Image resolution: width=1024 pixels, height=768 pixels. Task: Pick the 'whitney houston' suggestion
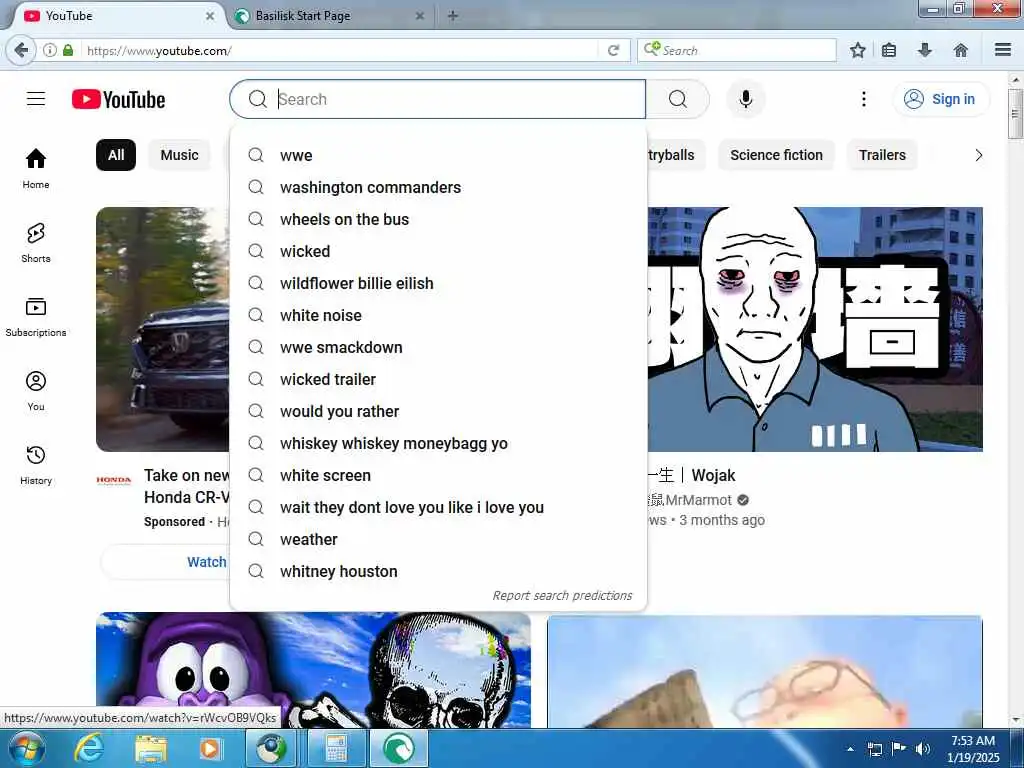pos(438,571)
